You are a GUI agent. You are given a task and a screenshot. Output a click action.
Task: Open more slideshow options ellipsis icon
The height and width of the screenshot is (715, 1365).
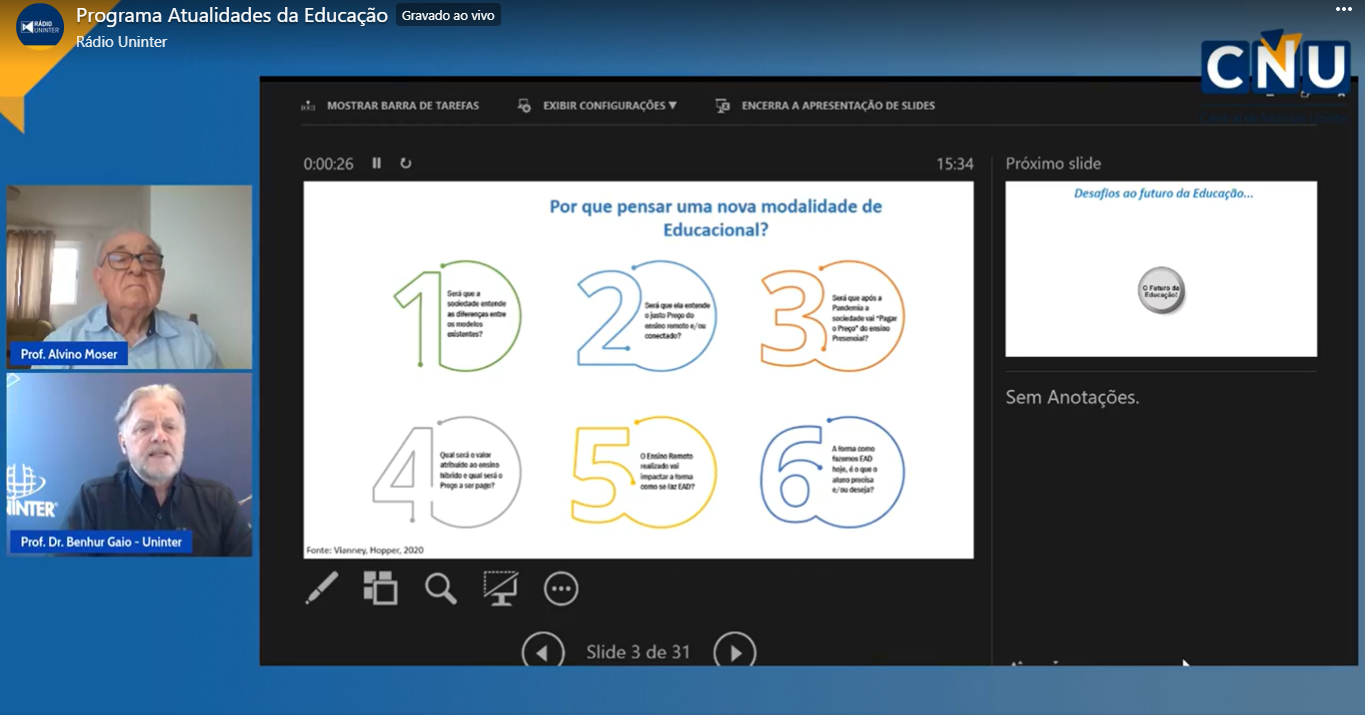(561, 588)
